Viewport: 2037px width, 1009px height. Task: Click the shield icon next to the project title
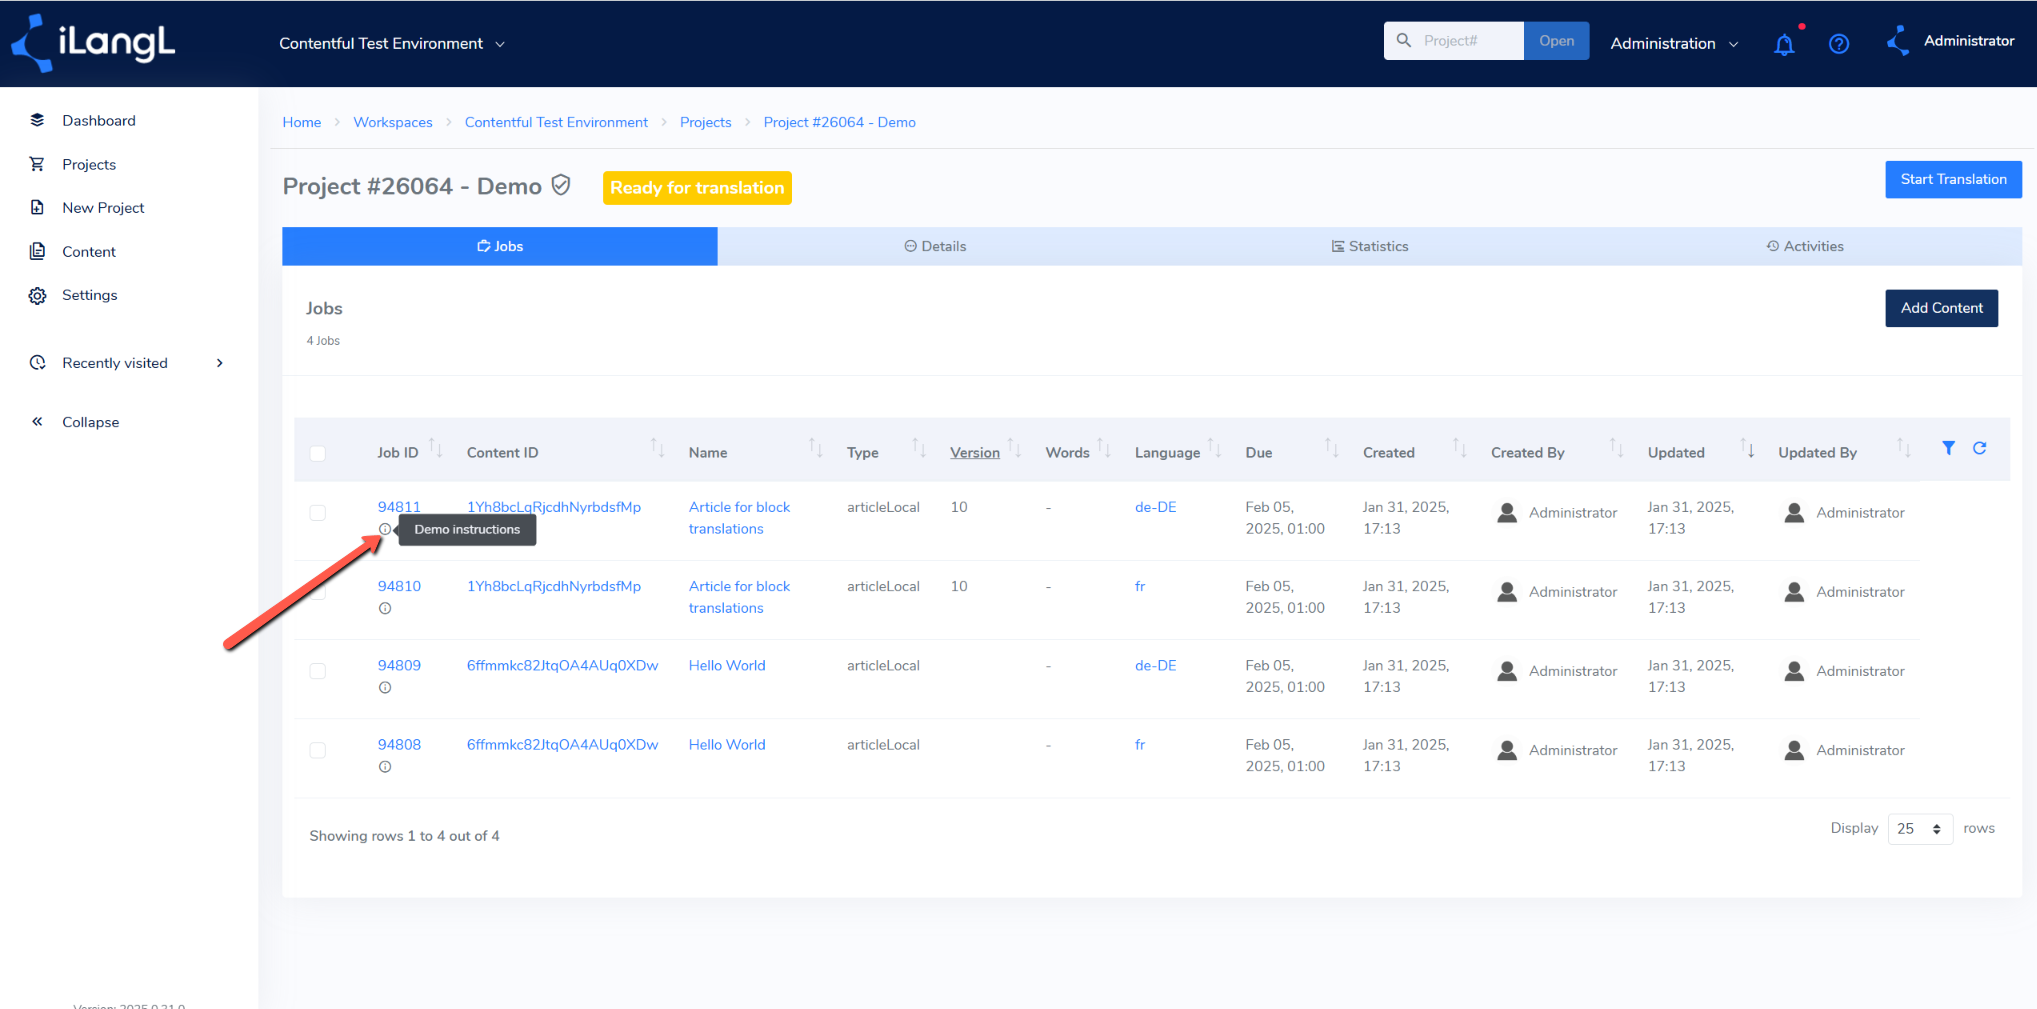click(x=561, y=185)
